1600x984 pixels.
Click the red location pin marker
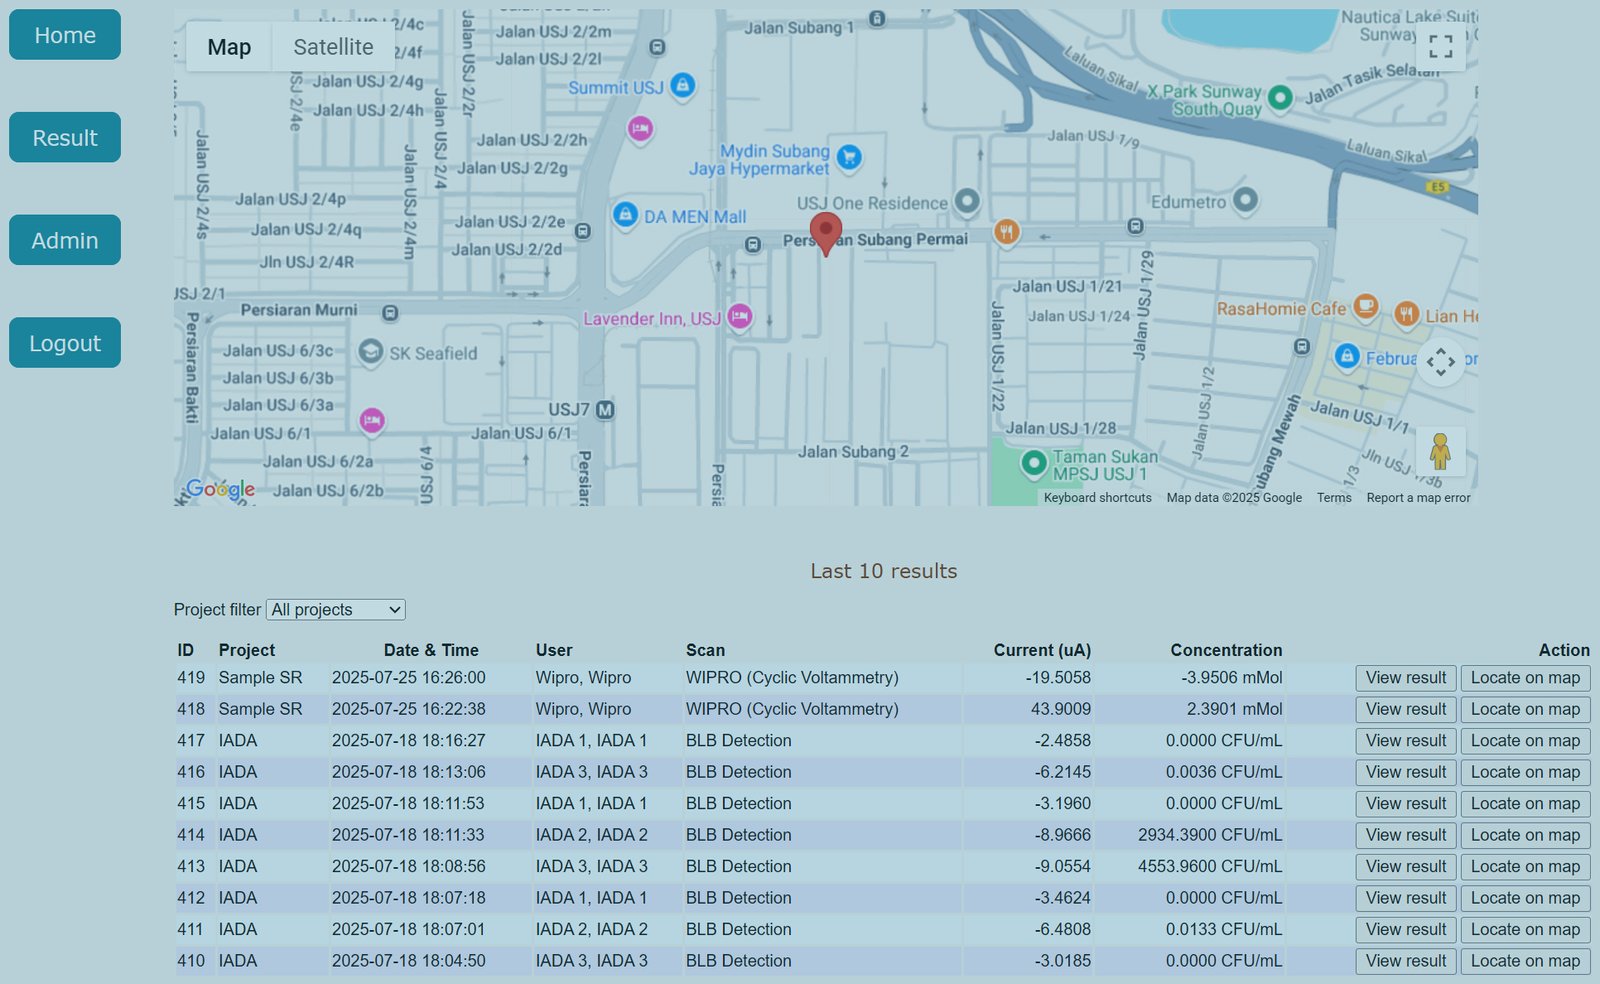pyautogui.click(x=825, y=231)
